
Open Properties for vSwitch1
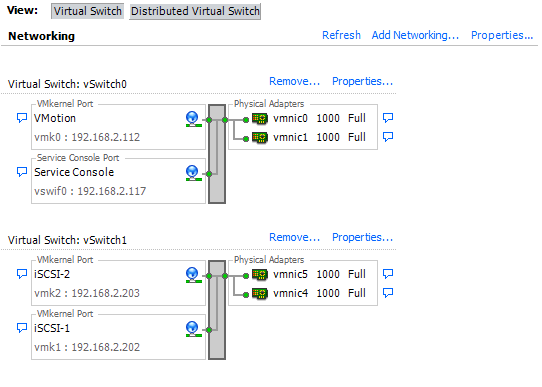[362, 237]
